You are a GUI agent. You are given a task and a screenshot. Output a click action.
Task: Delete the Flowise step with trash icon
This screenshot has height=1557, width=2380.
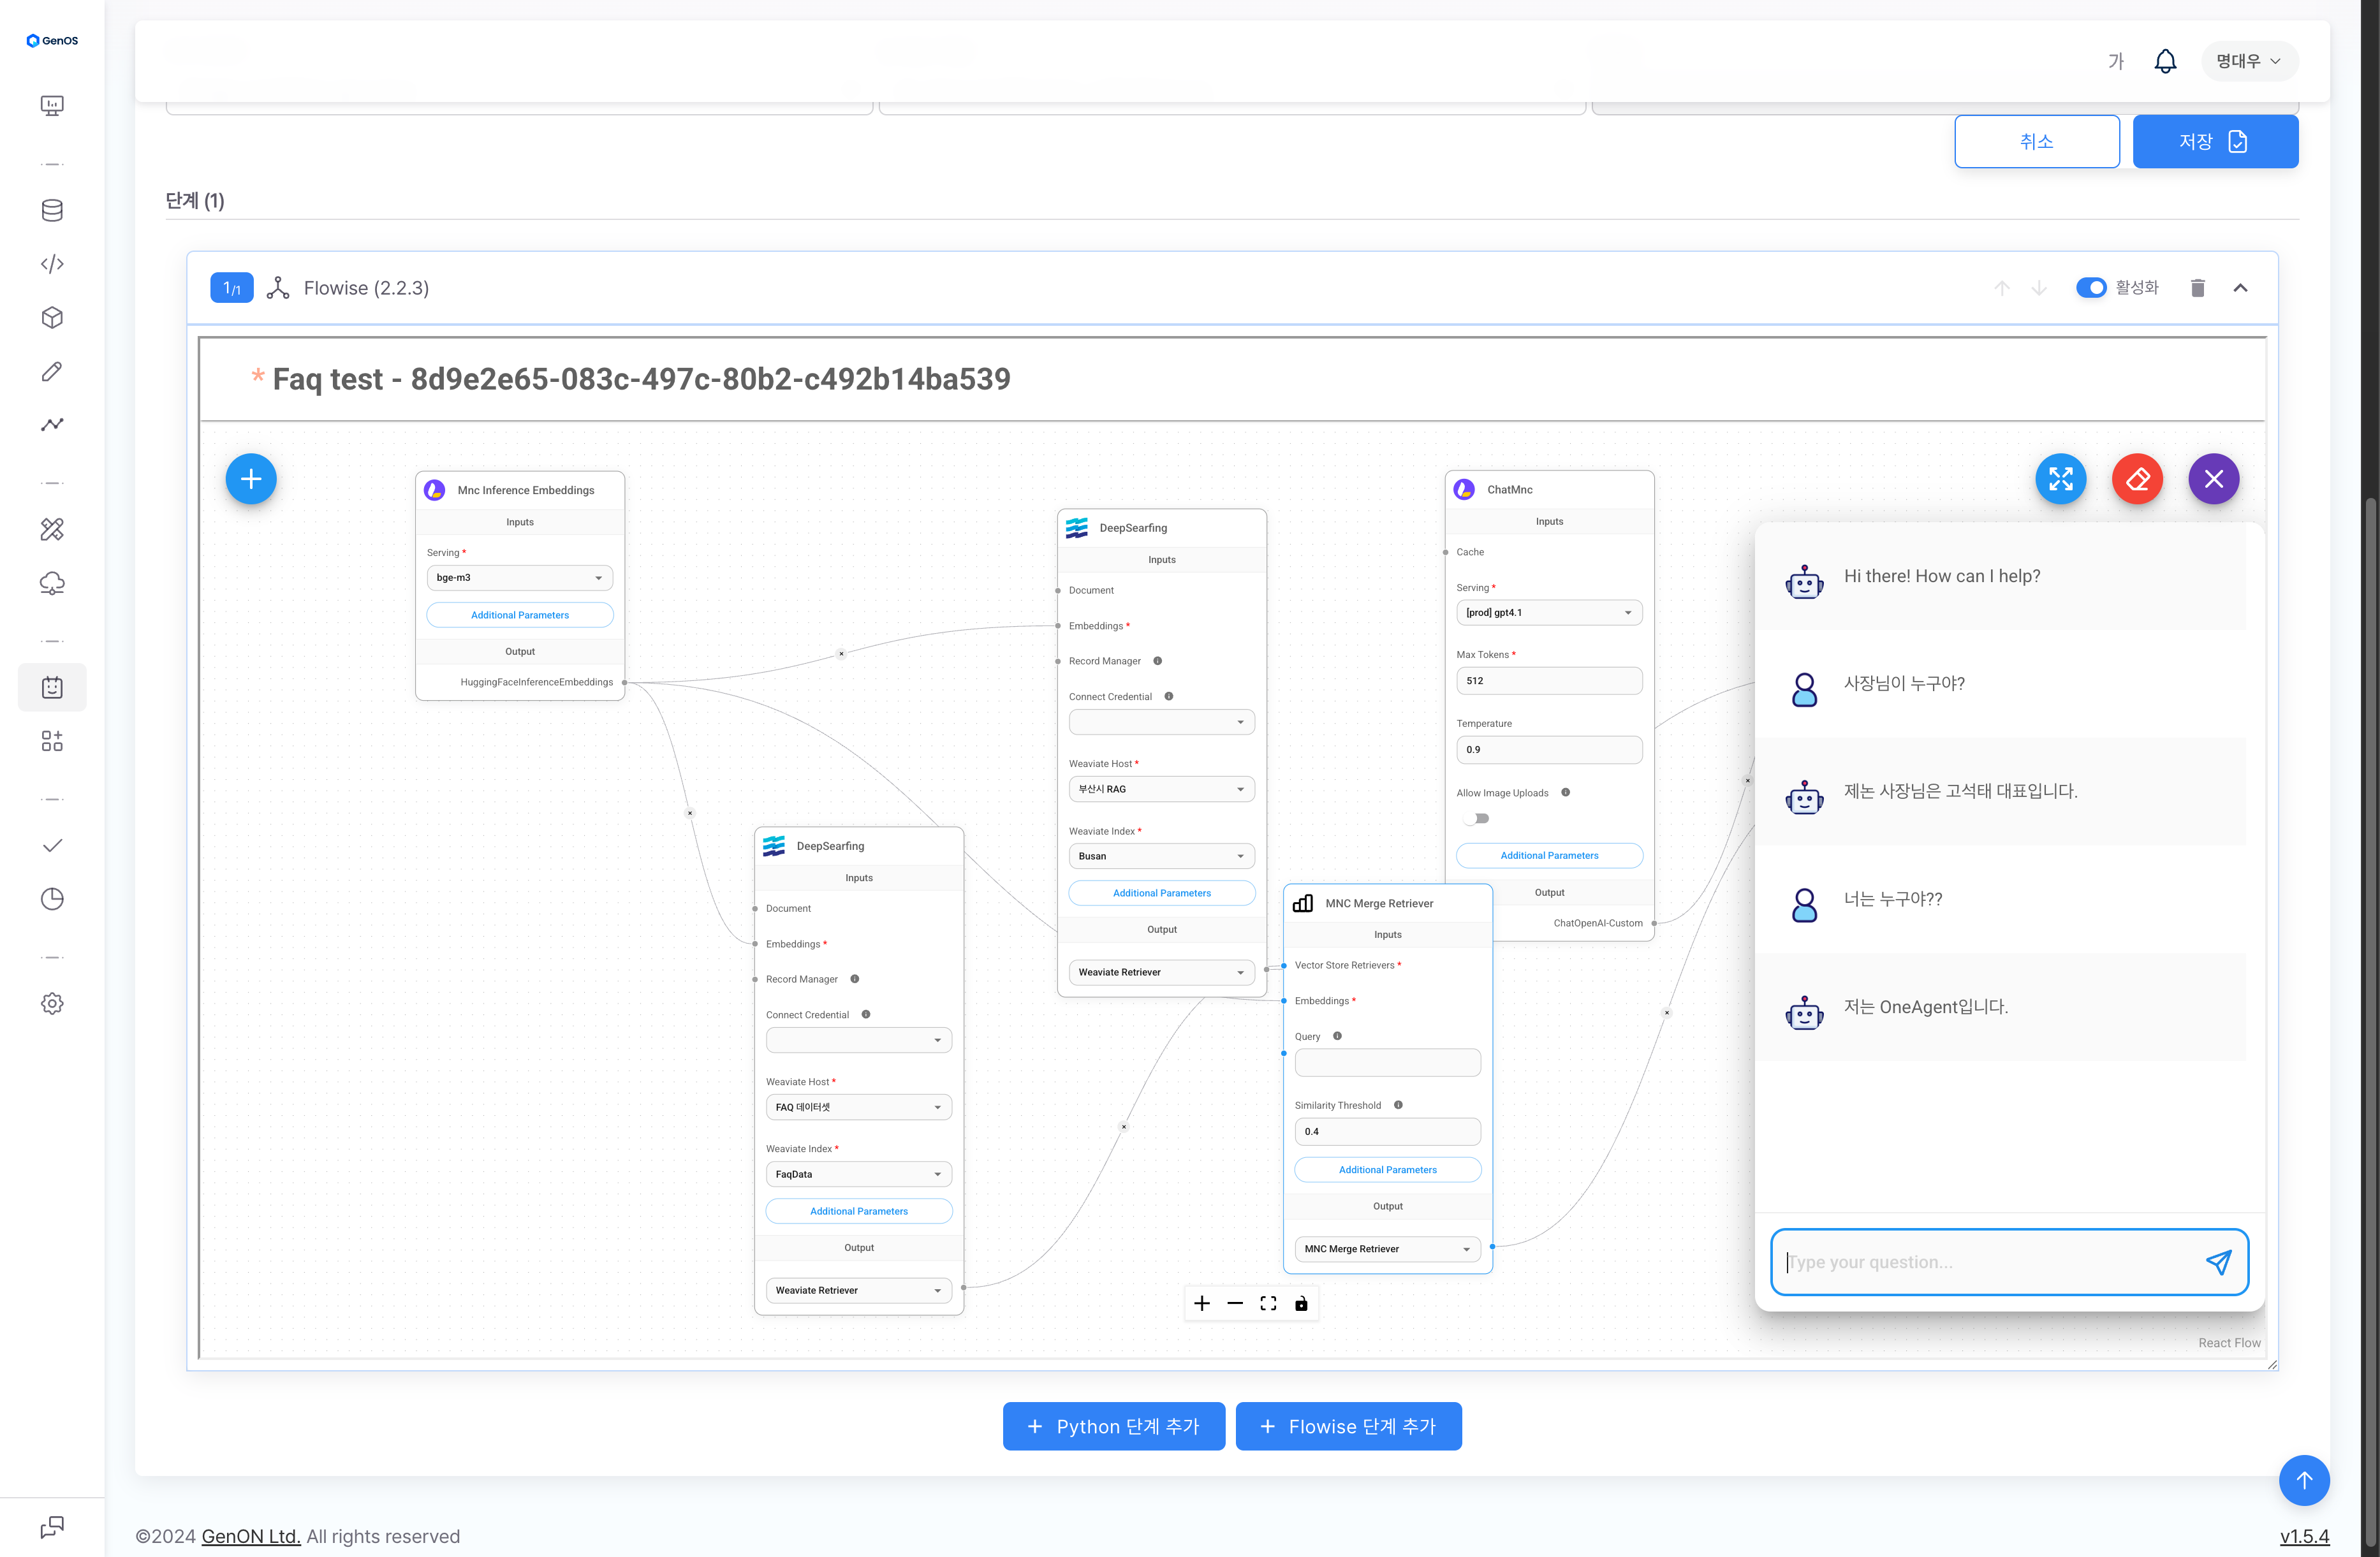(x=2197, y=288)
